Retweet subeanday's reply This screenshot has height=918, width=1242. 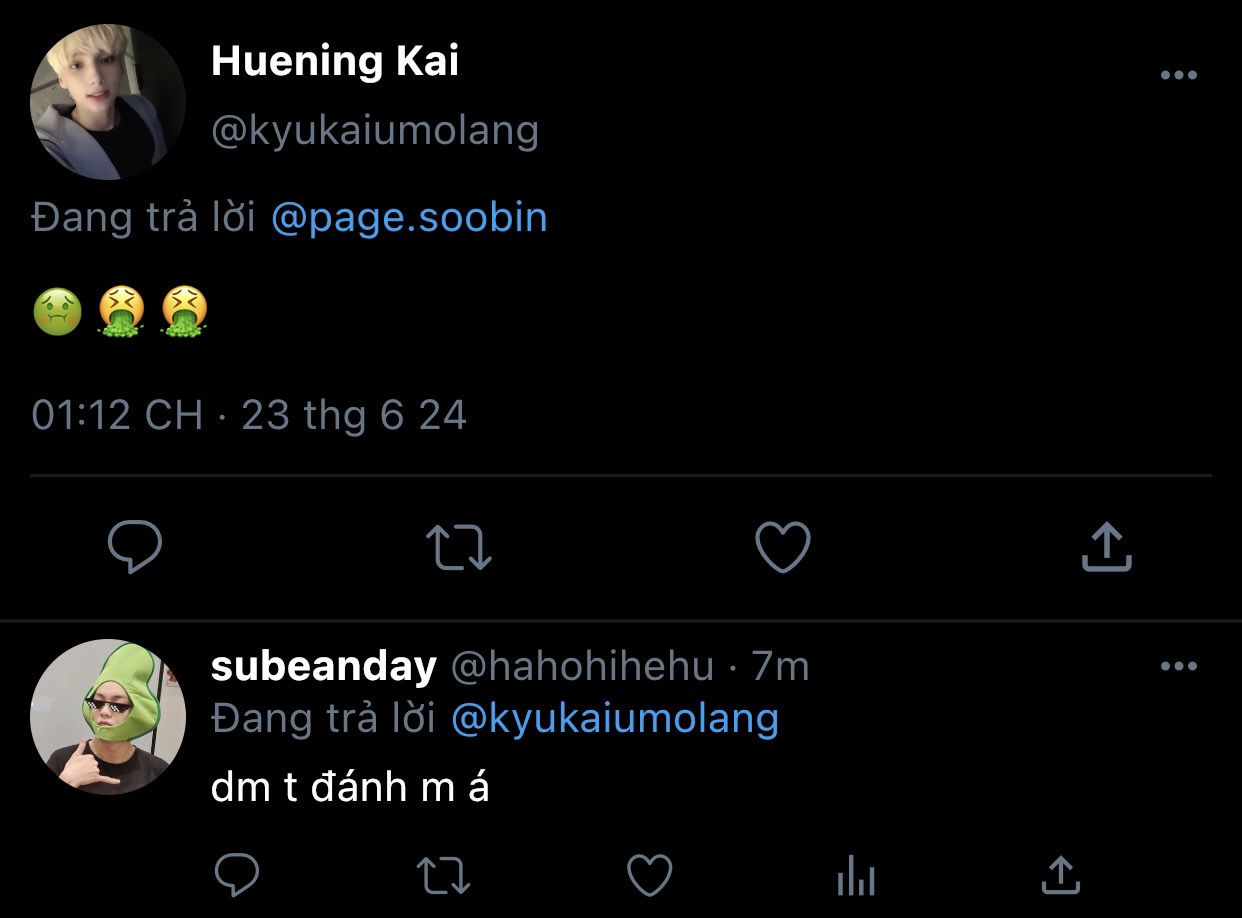tap(443, 877)
